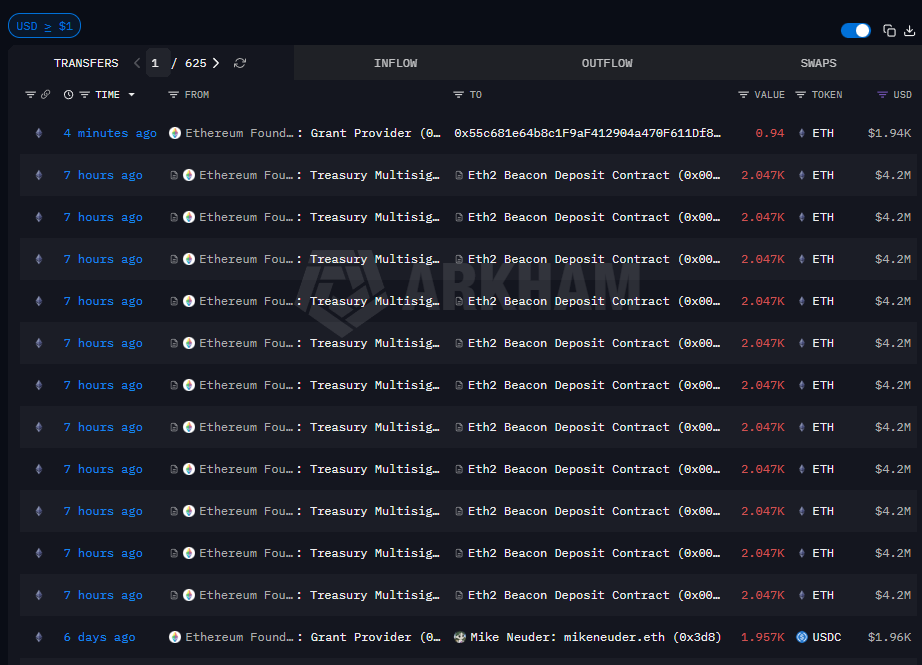
Task: Open the USD column filter
Action: tap(882, 95)
